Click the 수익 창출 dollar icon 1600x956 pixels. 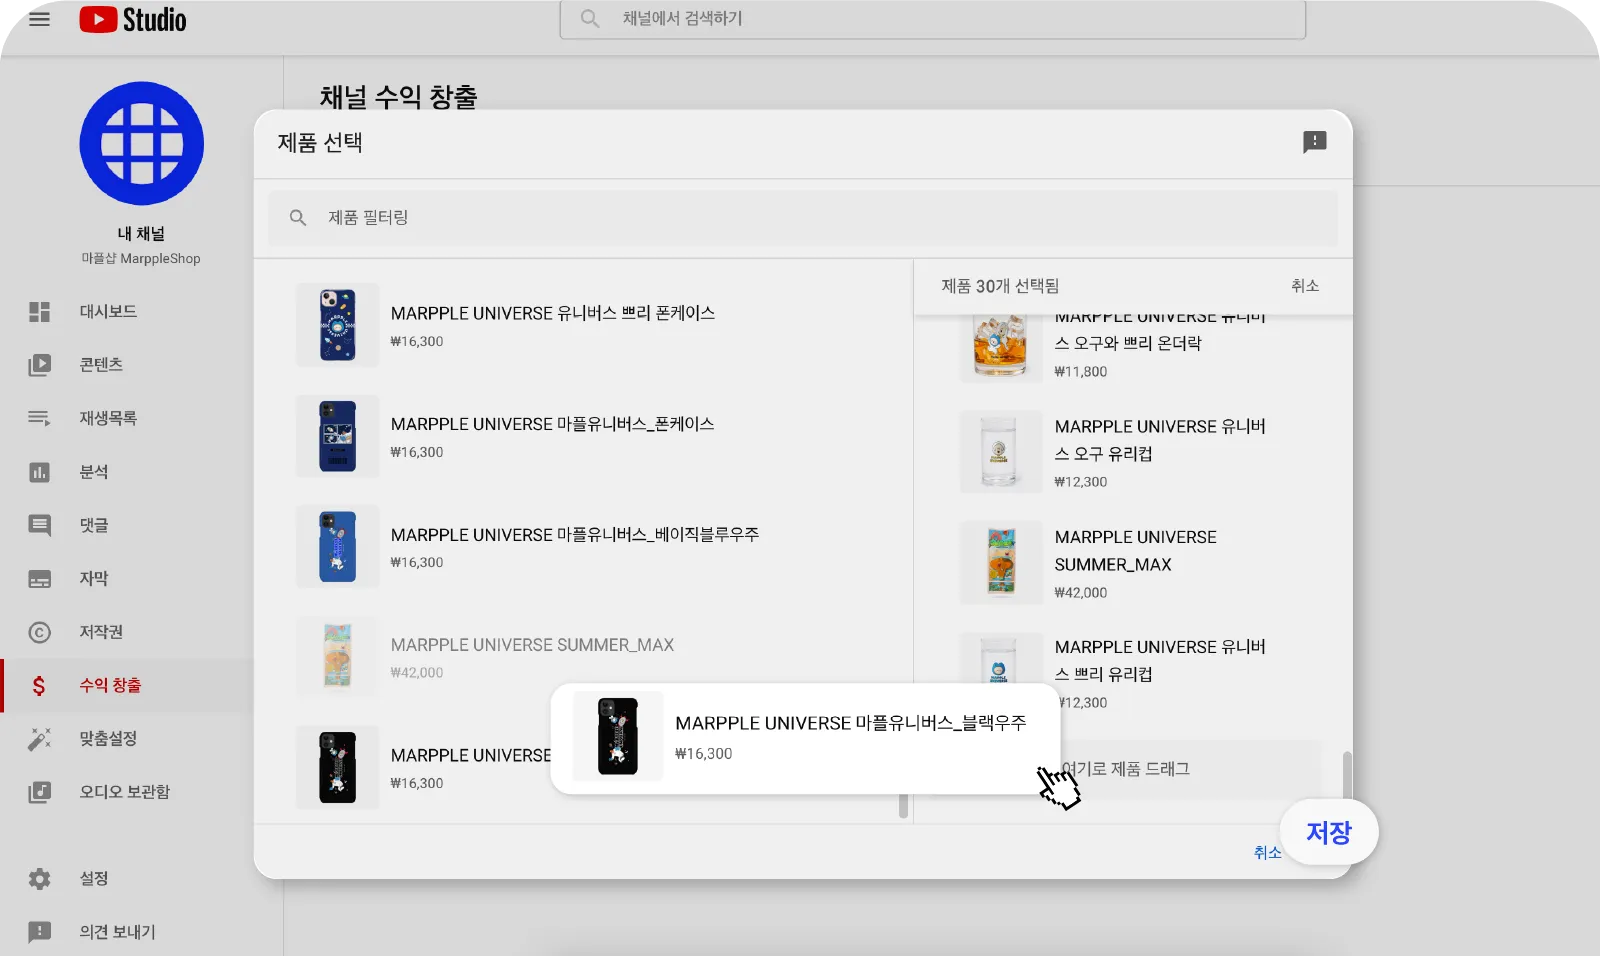click(x=39, y=685)
